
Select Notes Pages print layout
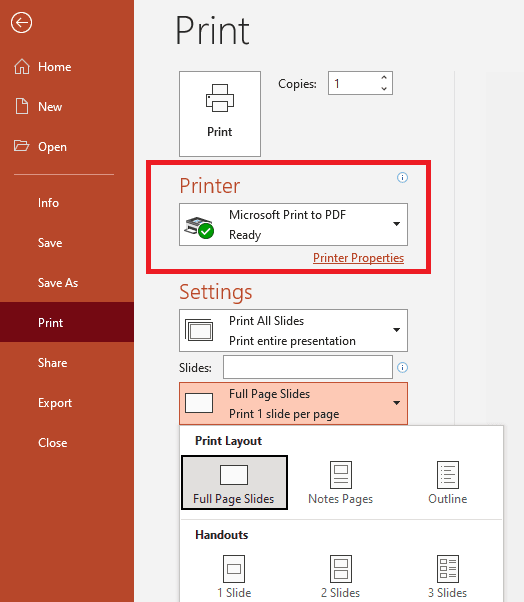tap(341, 483)
